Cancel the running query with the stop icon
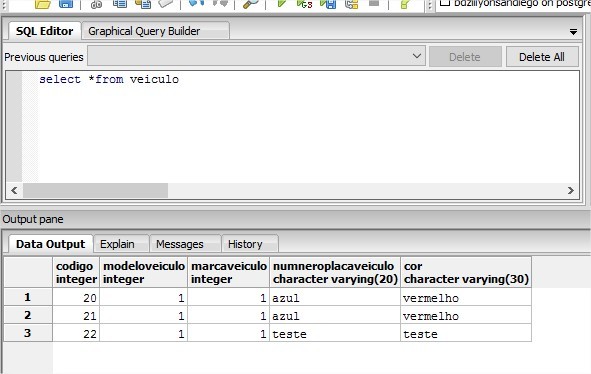 point(374,3)
